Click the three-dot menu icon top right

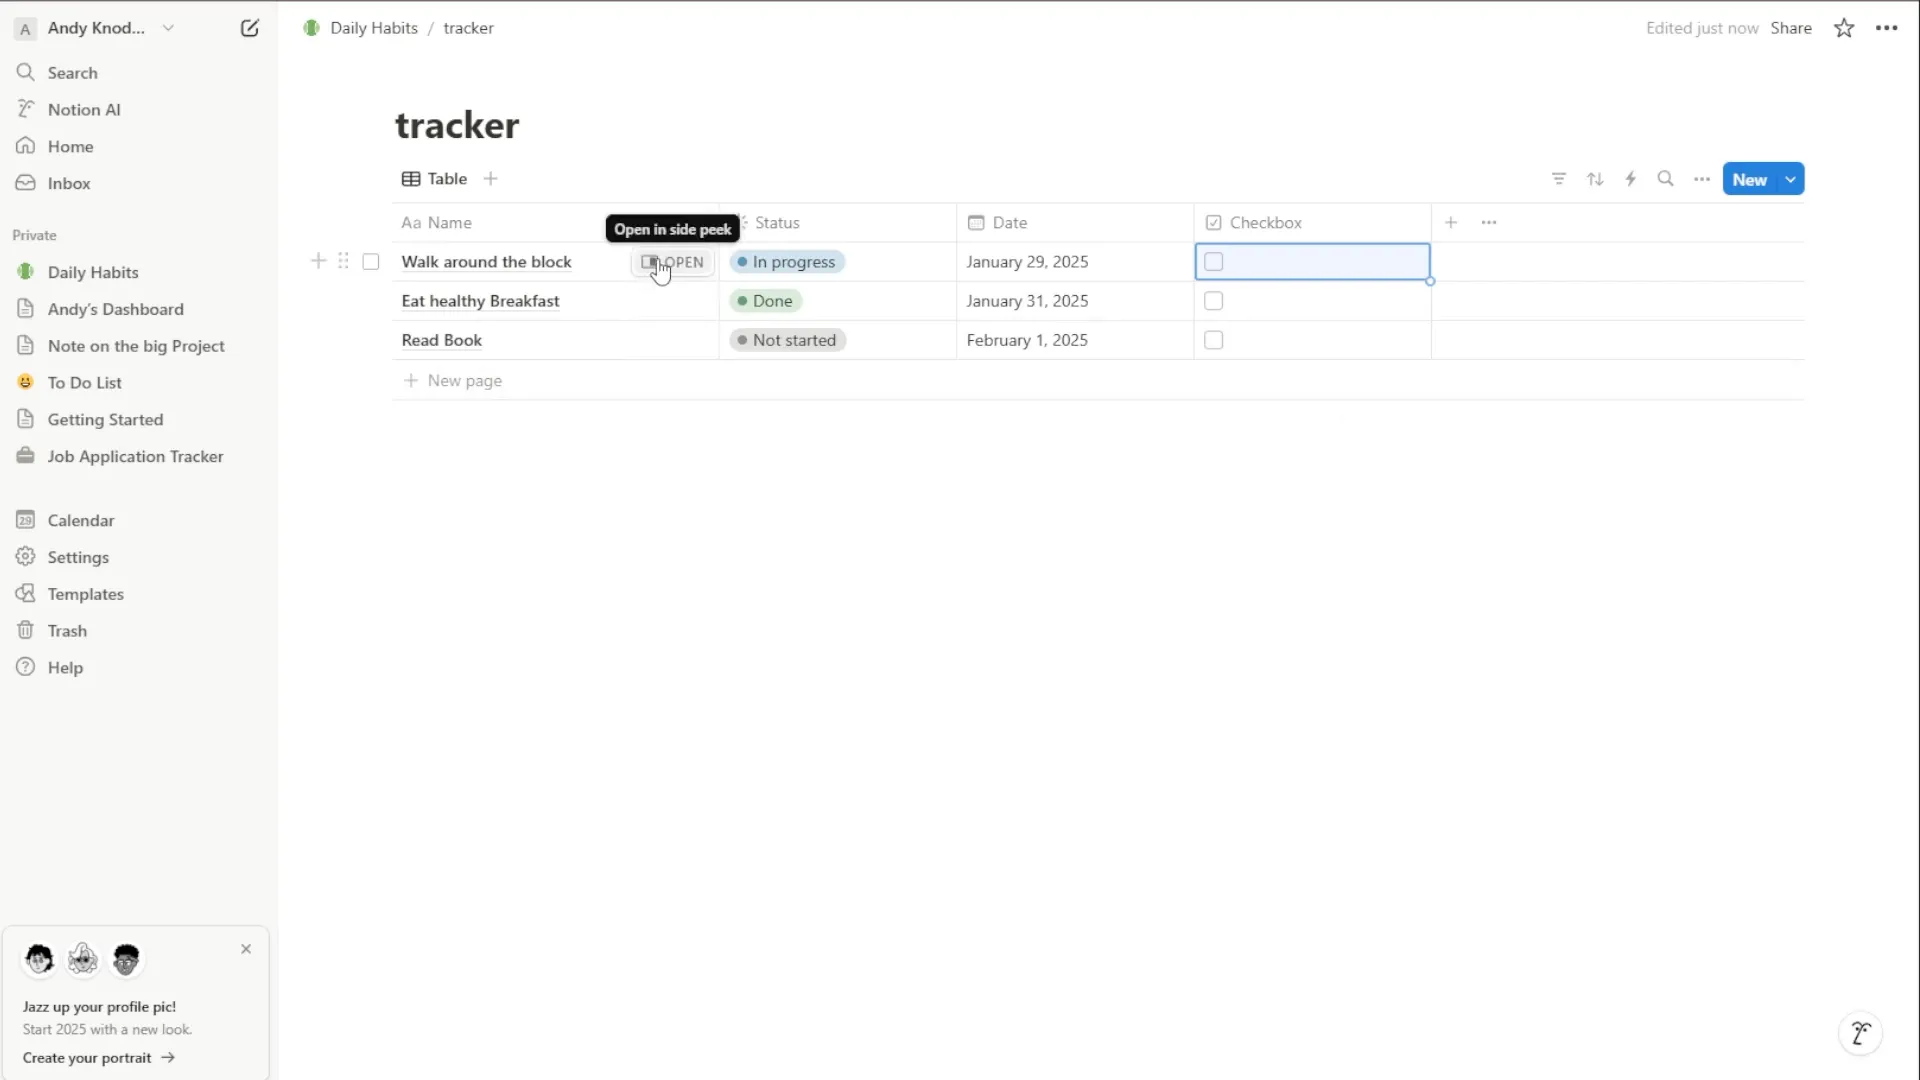[1887, 28]
